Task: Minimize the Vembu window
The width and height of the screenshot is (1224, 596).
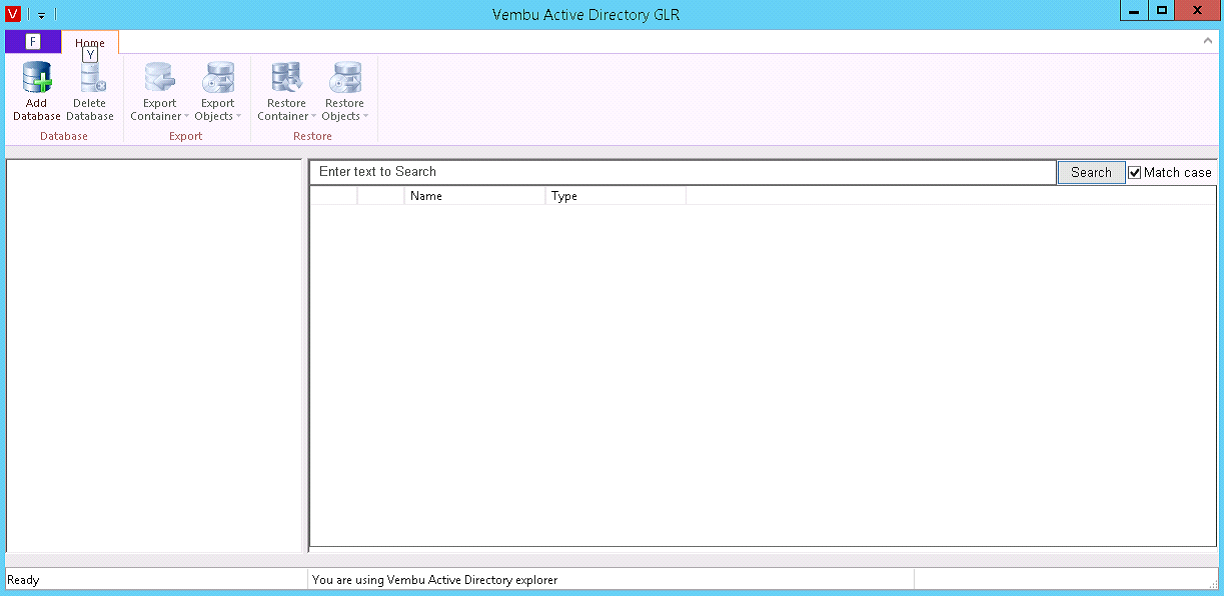Action: (1132, 10)
